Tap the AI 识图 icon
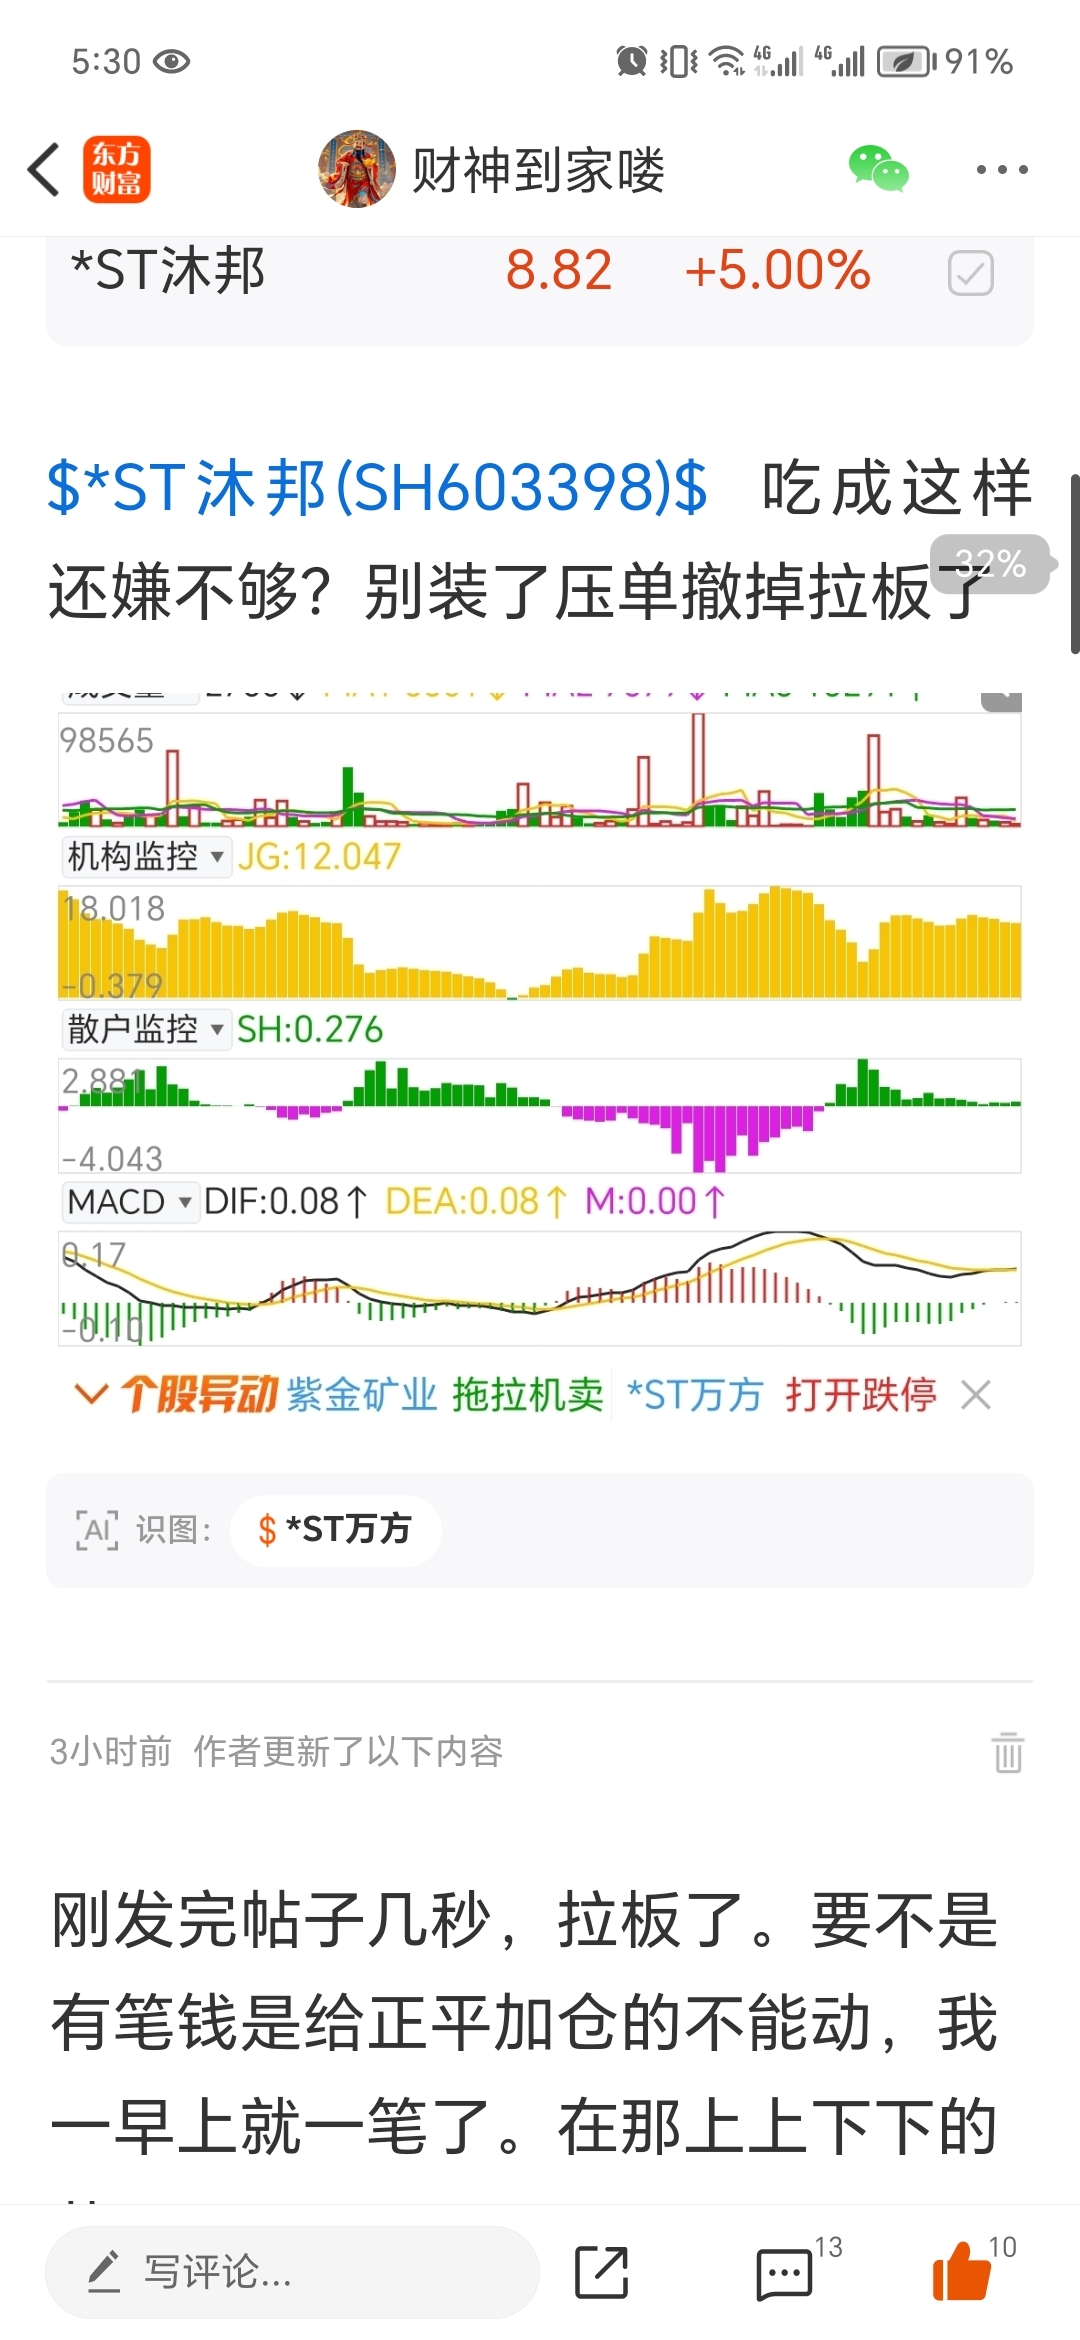1080x2340 pixels. (97, 1530)
